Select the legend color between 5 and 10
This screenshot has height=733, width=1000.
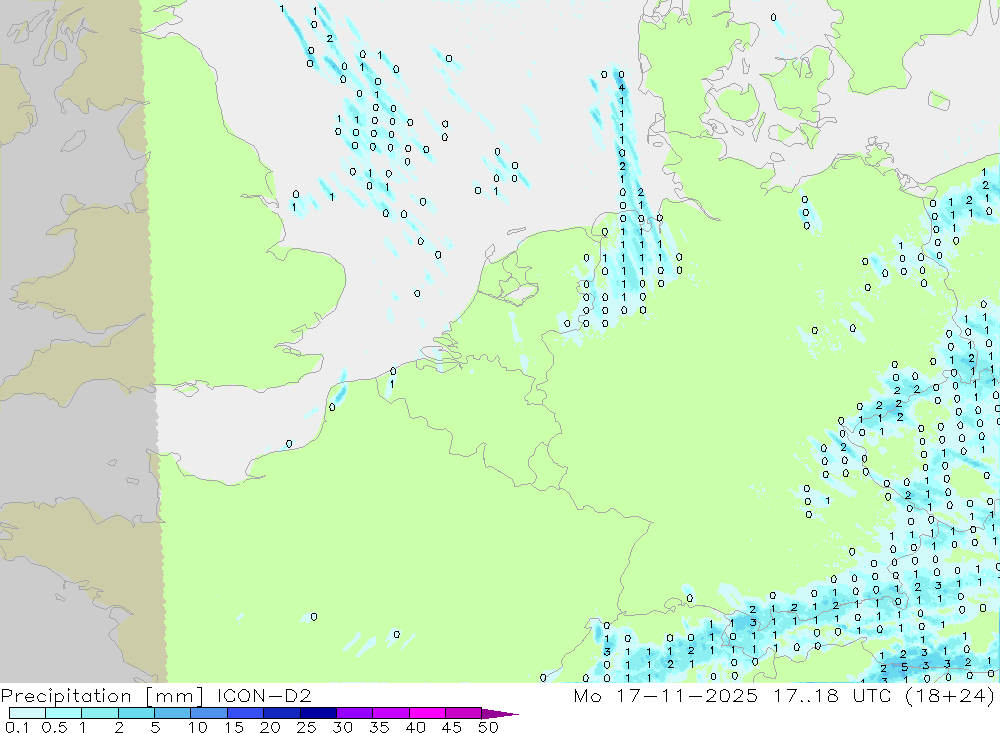(173, 713)
